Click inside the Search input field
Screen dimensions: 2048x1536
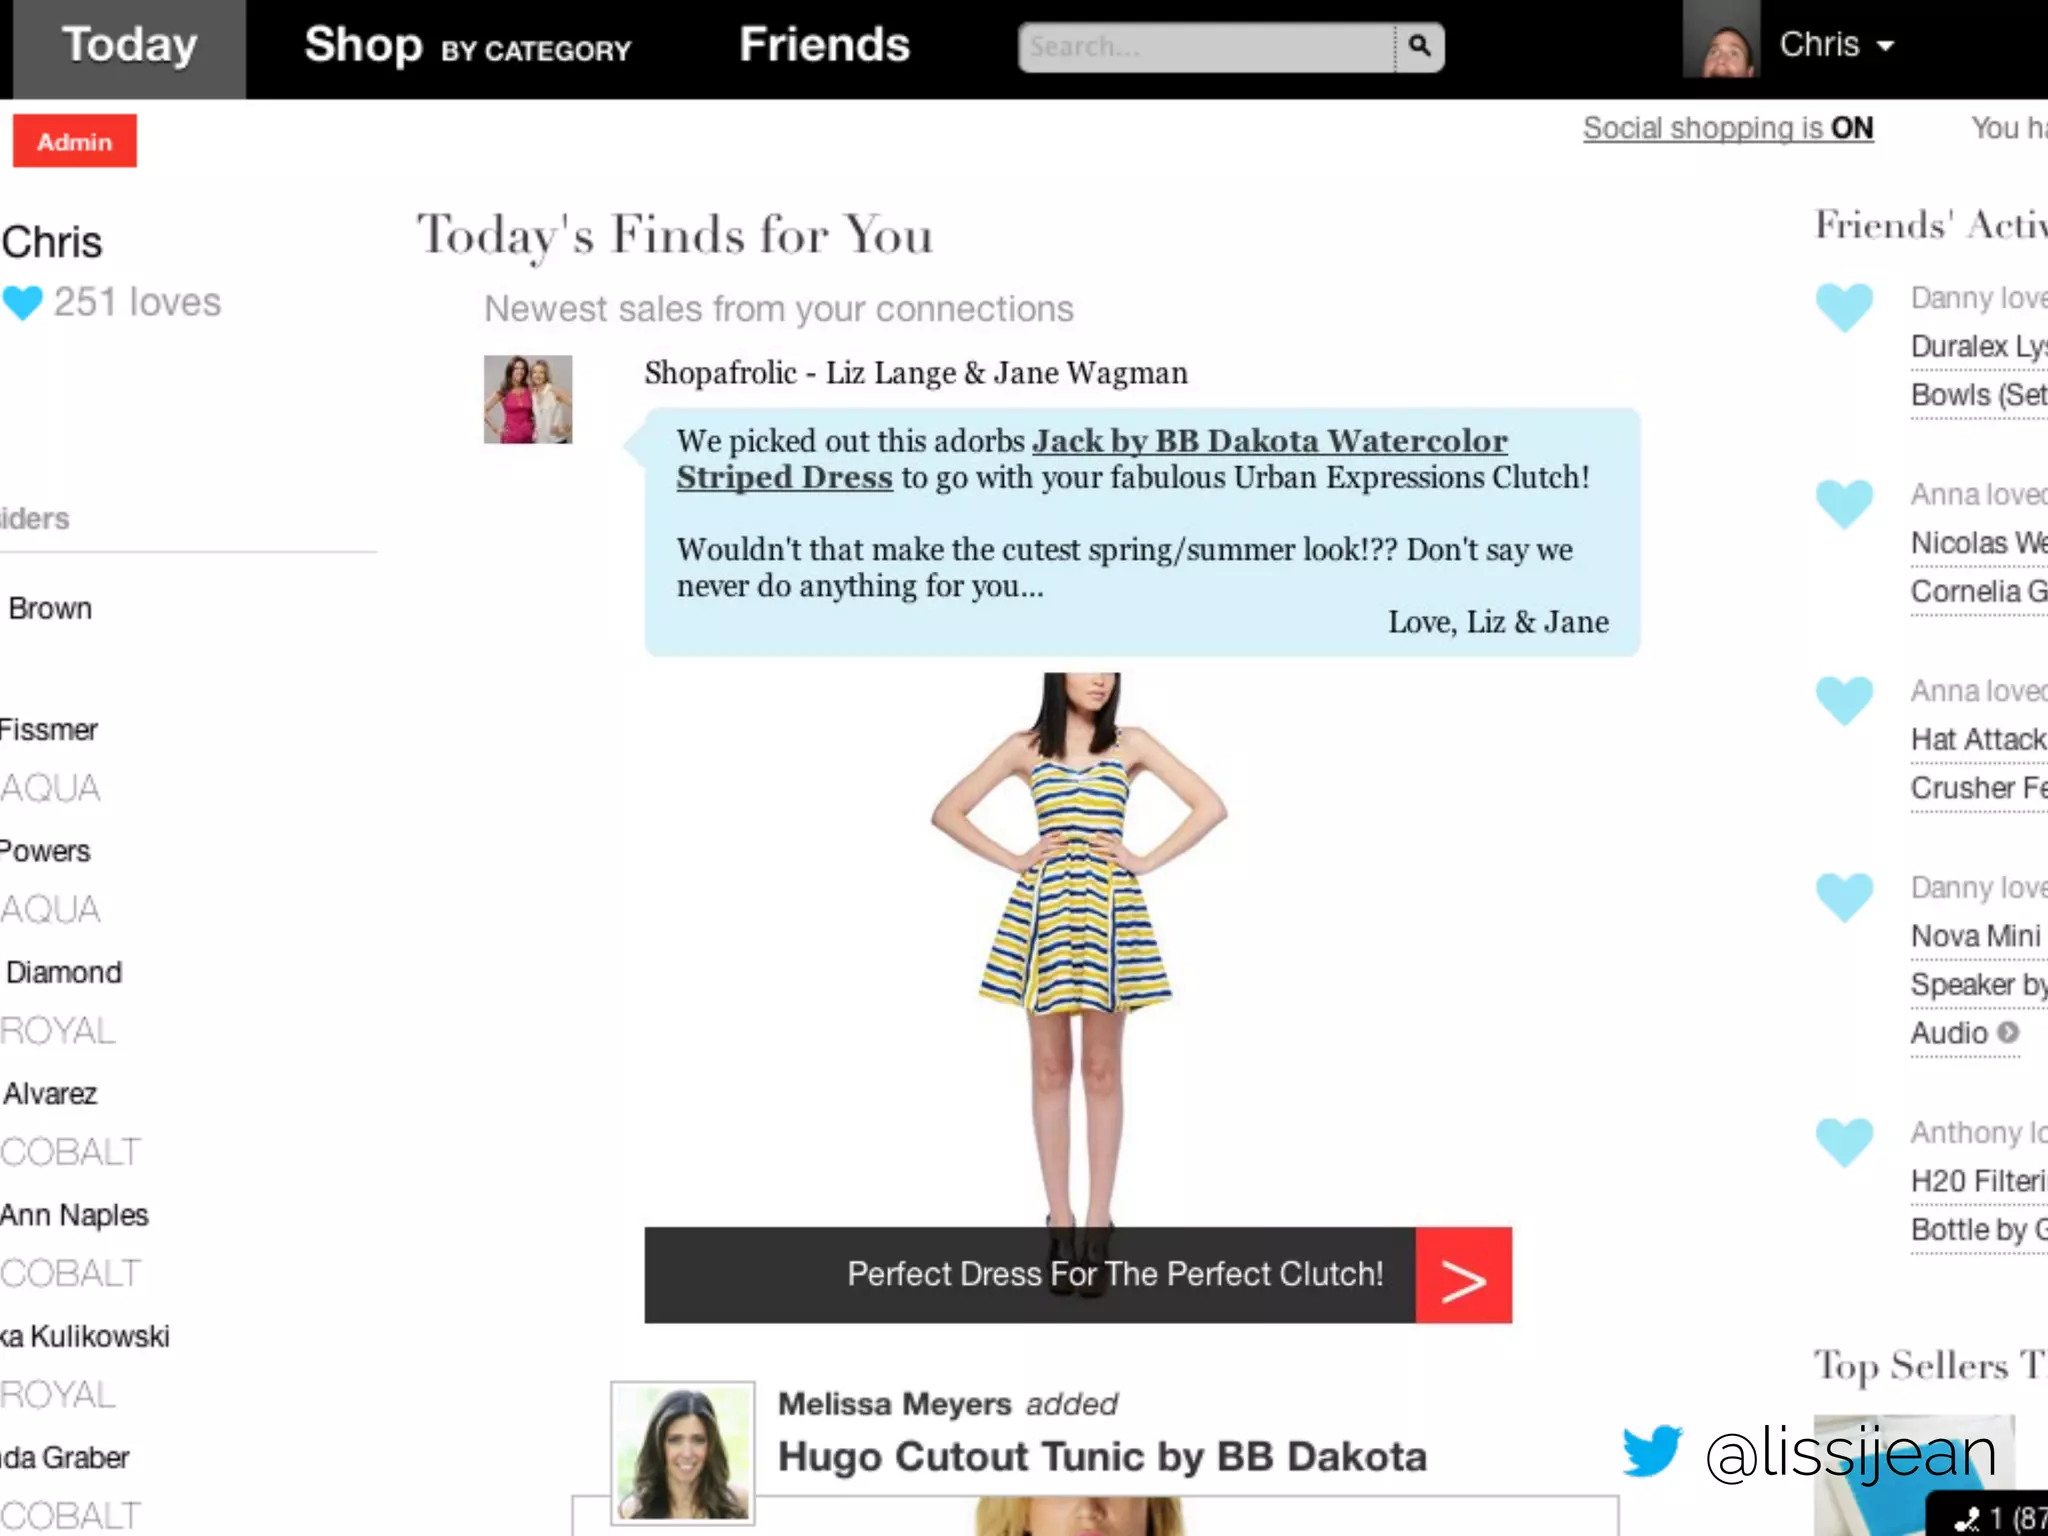[1205, 47]
